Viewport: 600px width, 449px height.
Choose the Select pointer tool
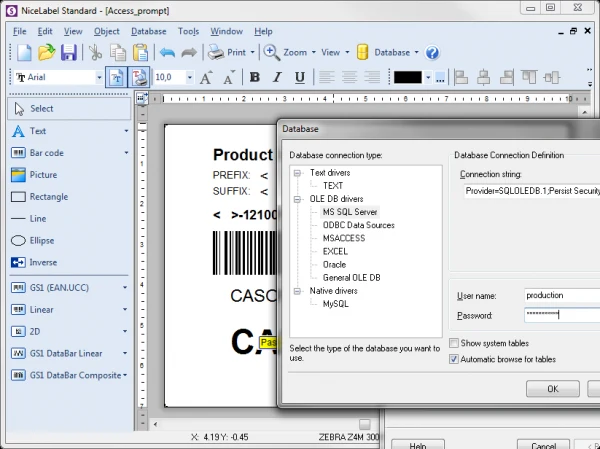pyautogui.click(x=69, y=109)
